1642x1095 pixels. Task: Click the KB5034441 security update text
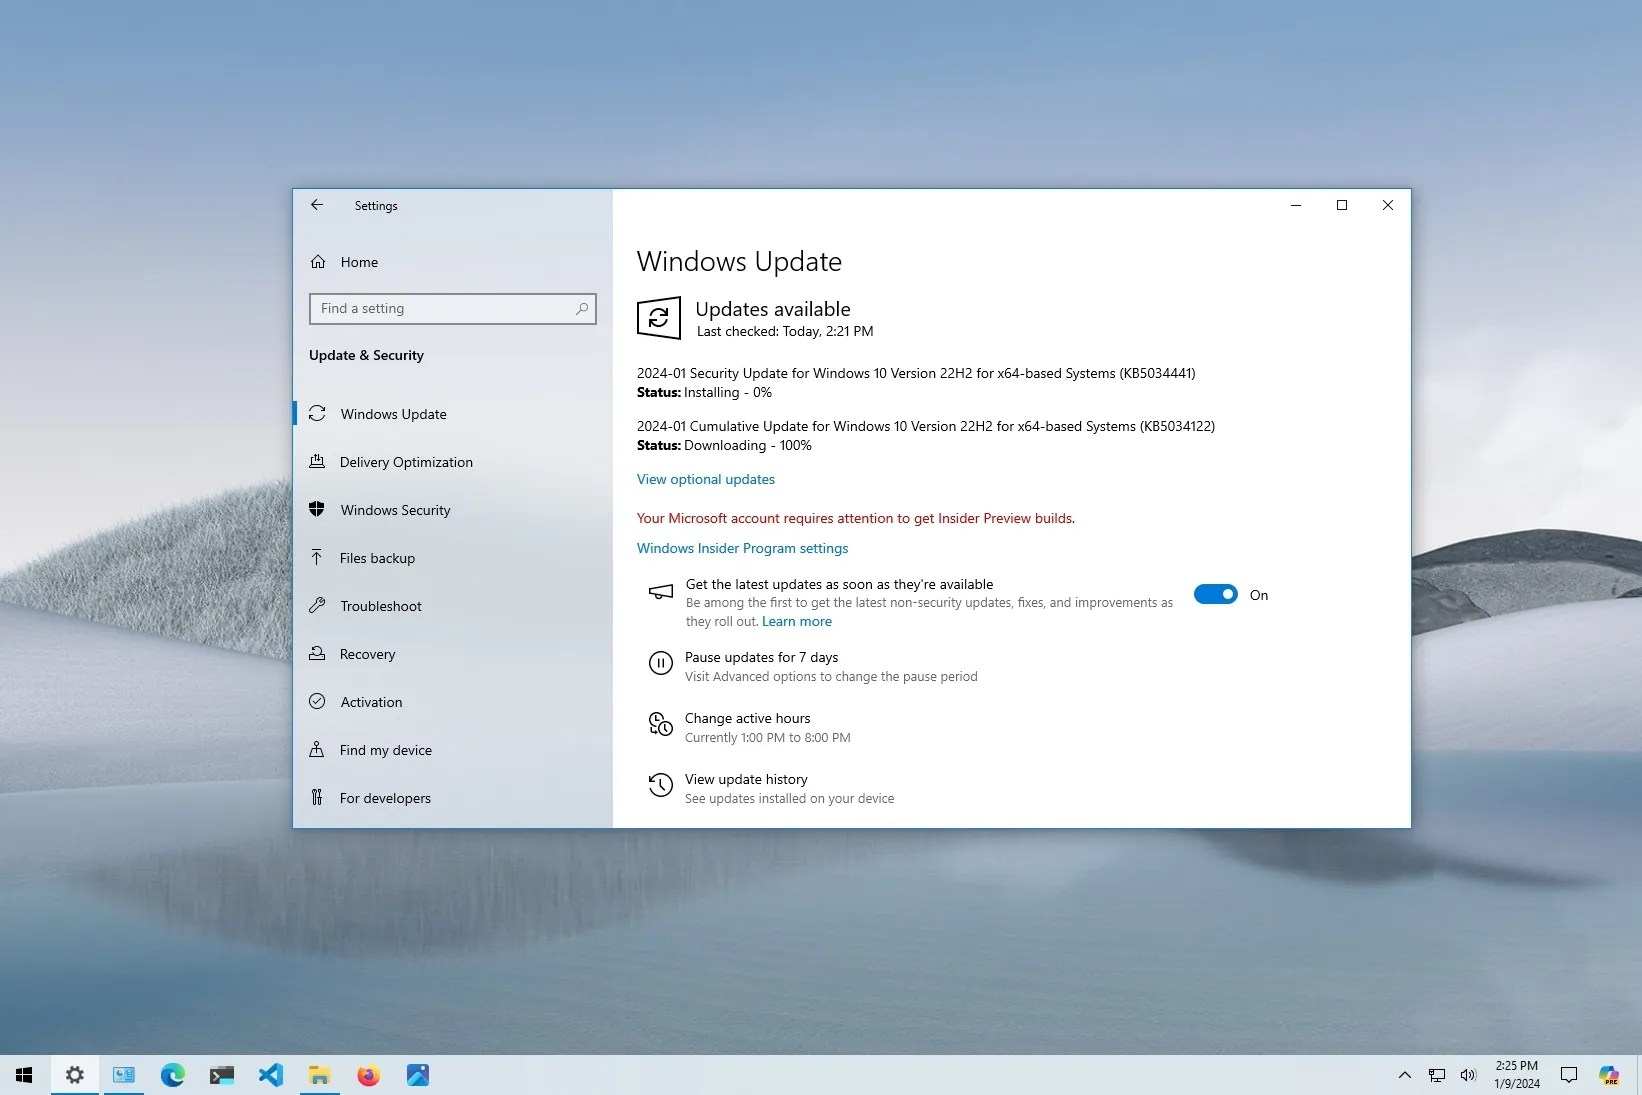(916, 373)
